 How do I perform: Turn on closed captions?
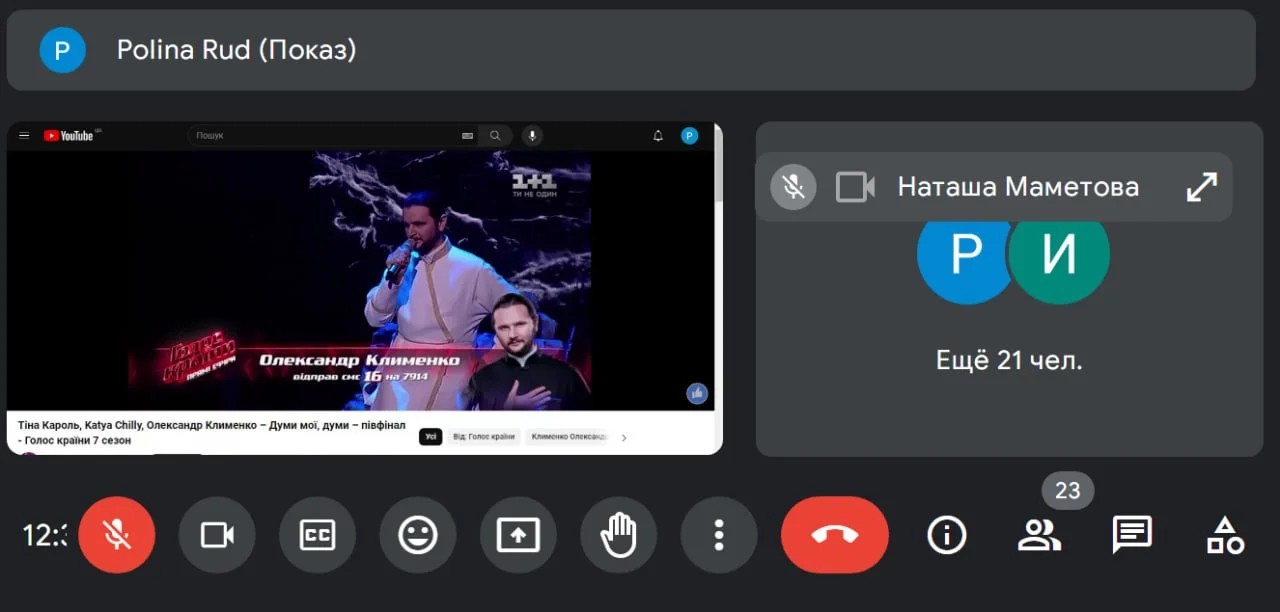coord(317,535)
